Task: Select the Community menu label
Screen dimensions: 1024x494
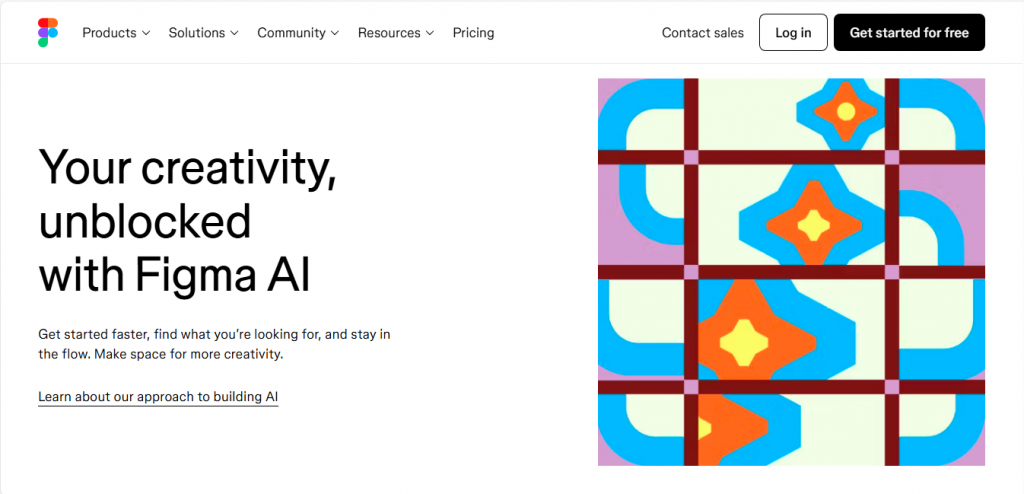Action: pyautogui.click(x=291, y=33)
